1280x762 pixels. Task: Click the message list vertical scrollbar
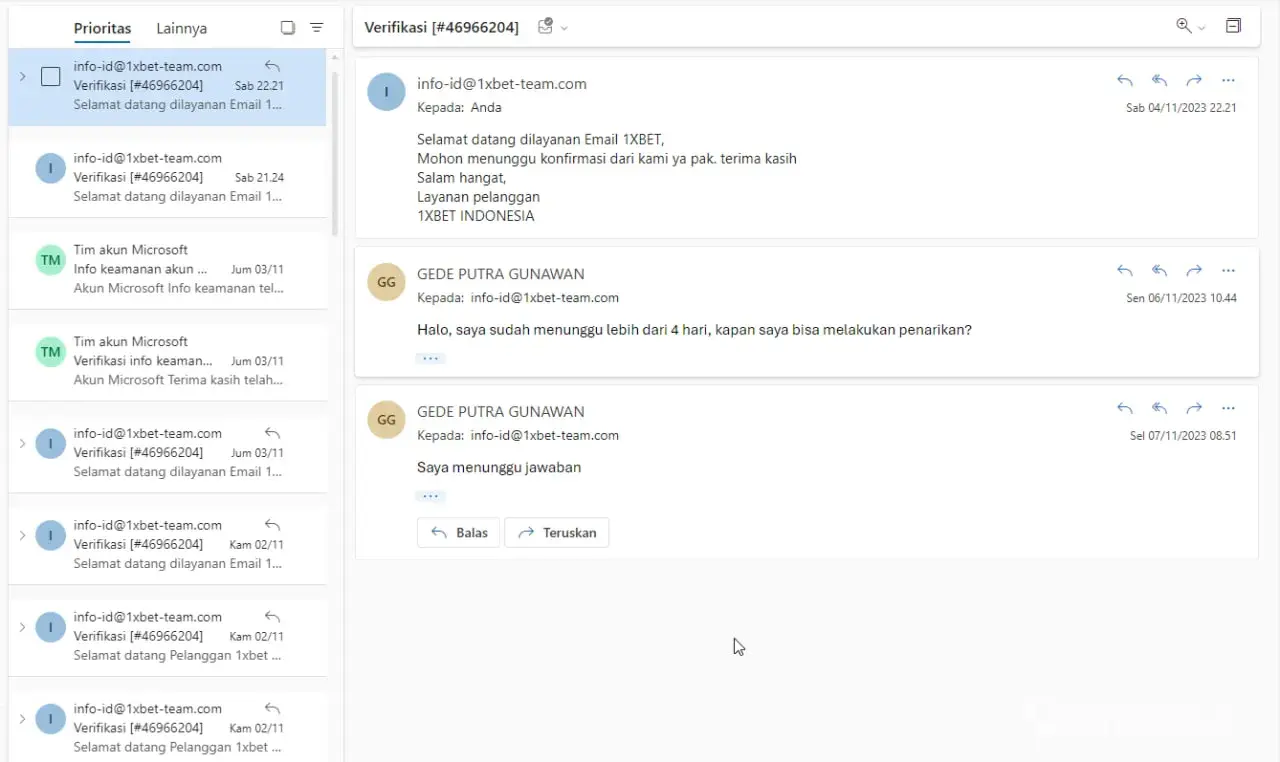coord(335,150)
